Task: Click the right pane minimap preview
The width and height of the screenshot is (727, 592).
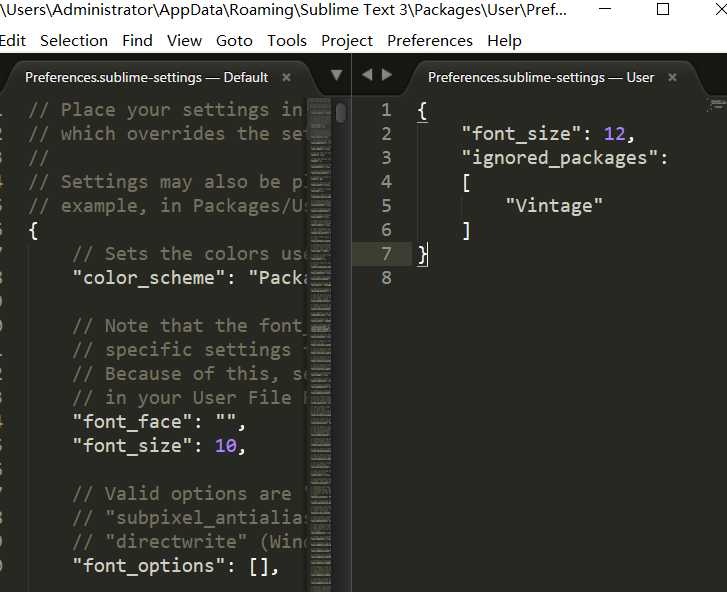Action: 716,105
